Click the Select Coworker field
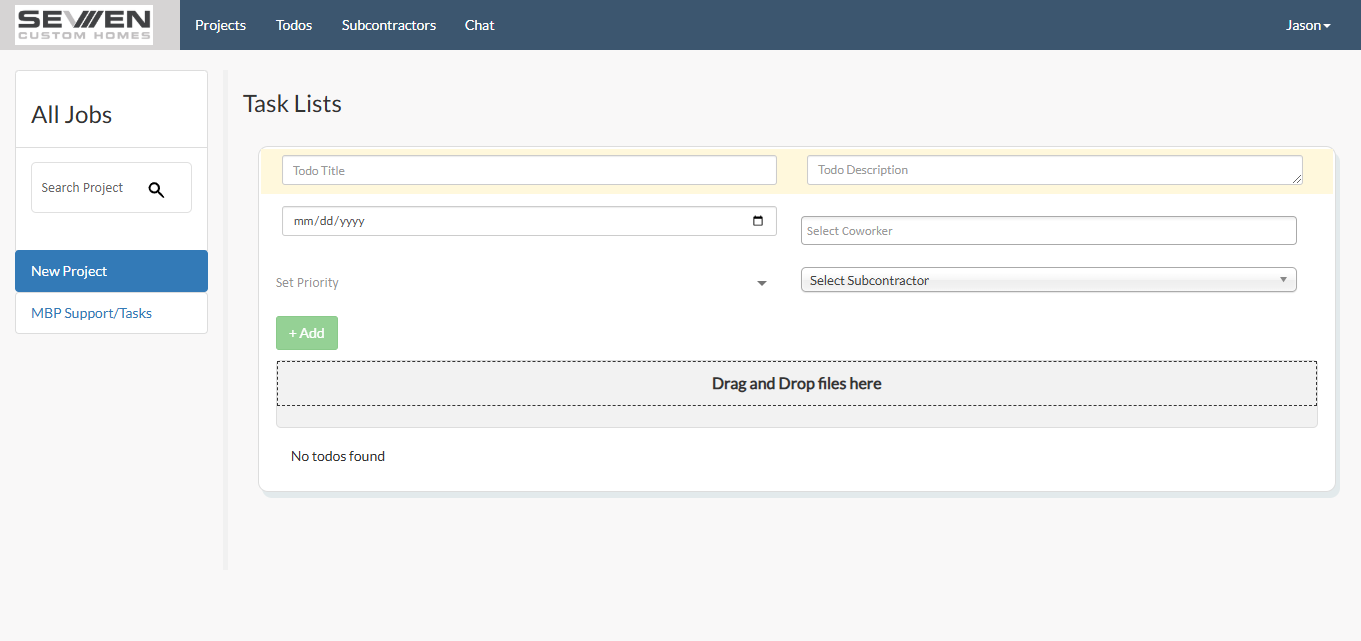The width and height of the screenshot is (1361, 641). pyautogui.click(x=1048, y=230)
